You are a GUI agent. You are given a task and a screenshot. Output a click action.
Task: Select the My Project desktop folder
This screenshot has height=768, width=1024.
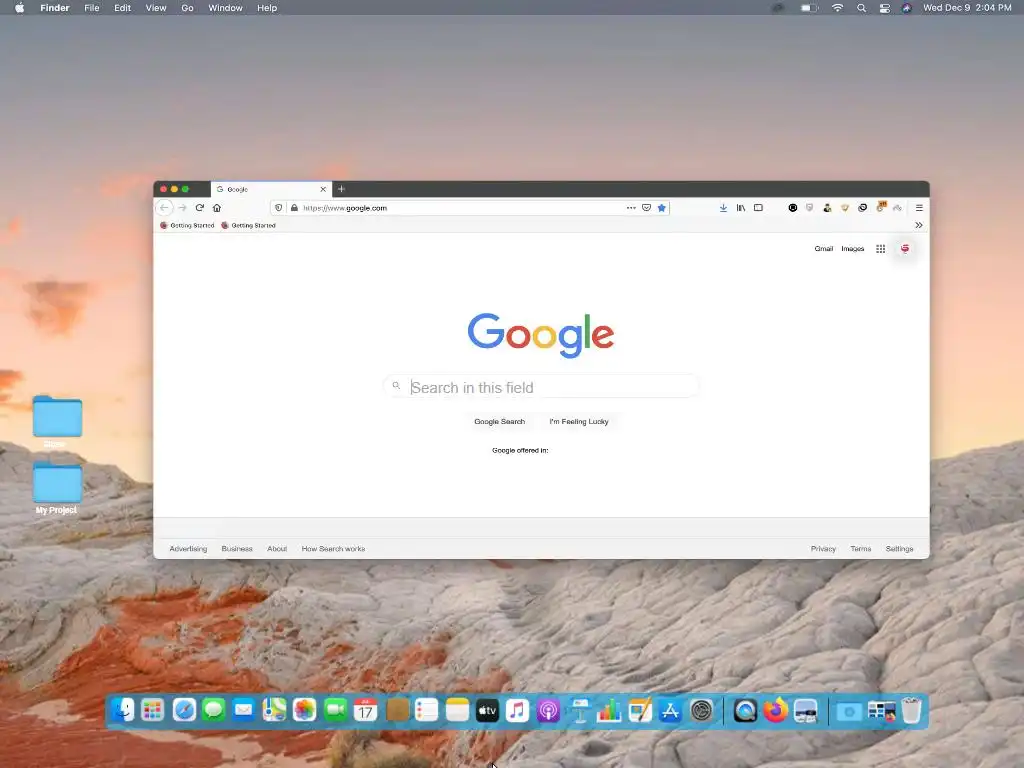point(57,487)
